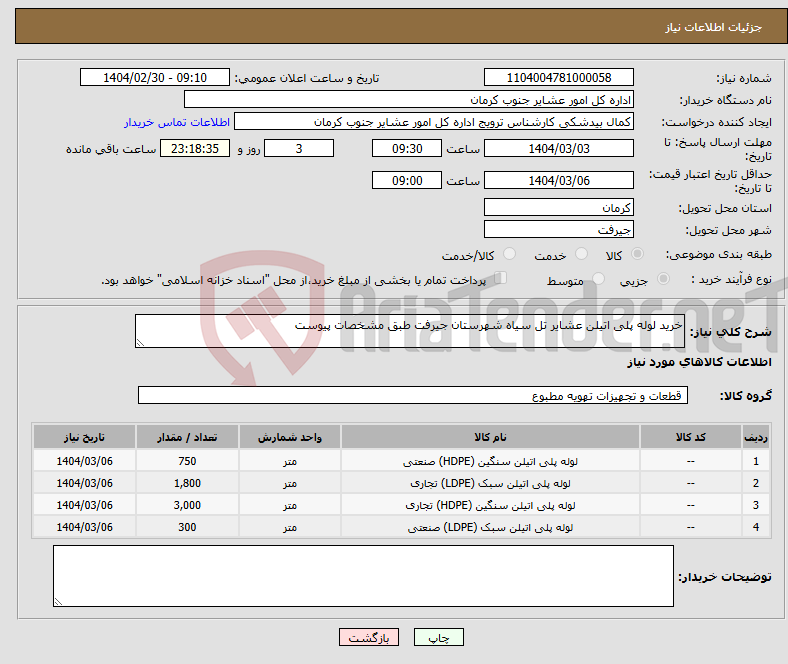The image size is (788, 664).
Task: Click the remaining time field 23:18:35
Action: pos(195,148)
